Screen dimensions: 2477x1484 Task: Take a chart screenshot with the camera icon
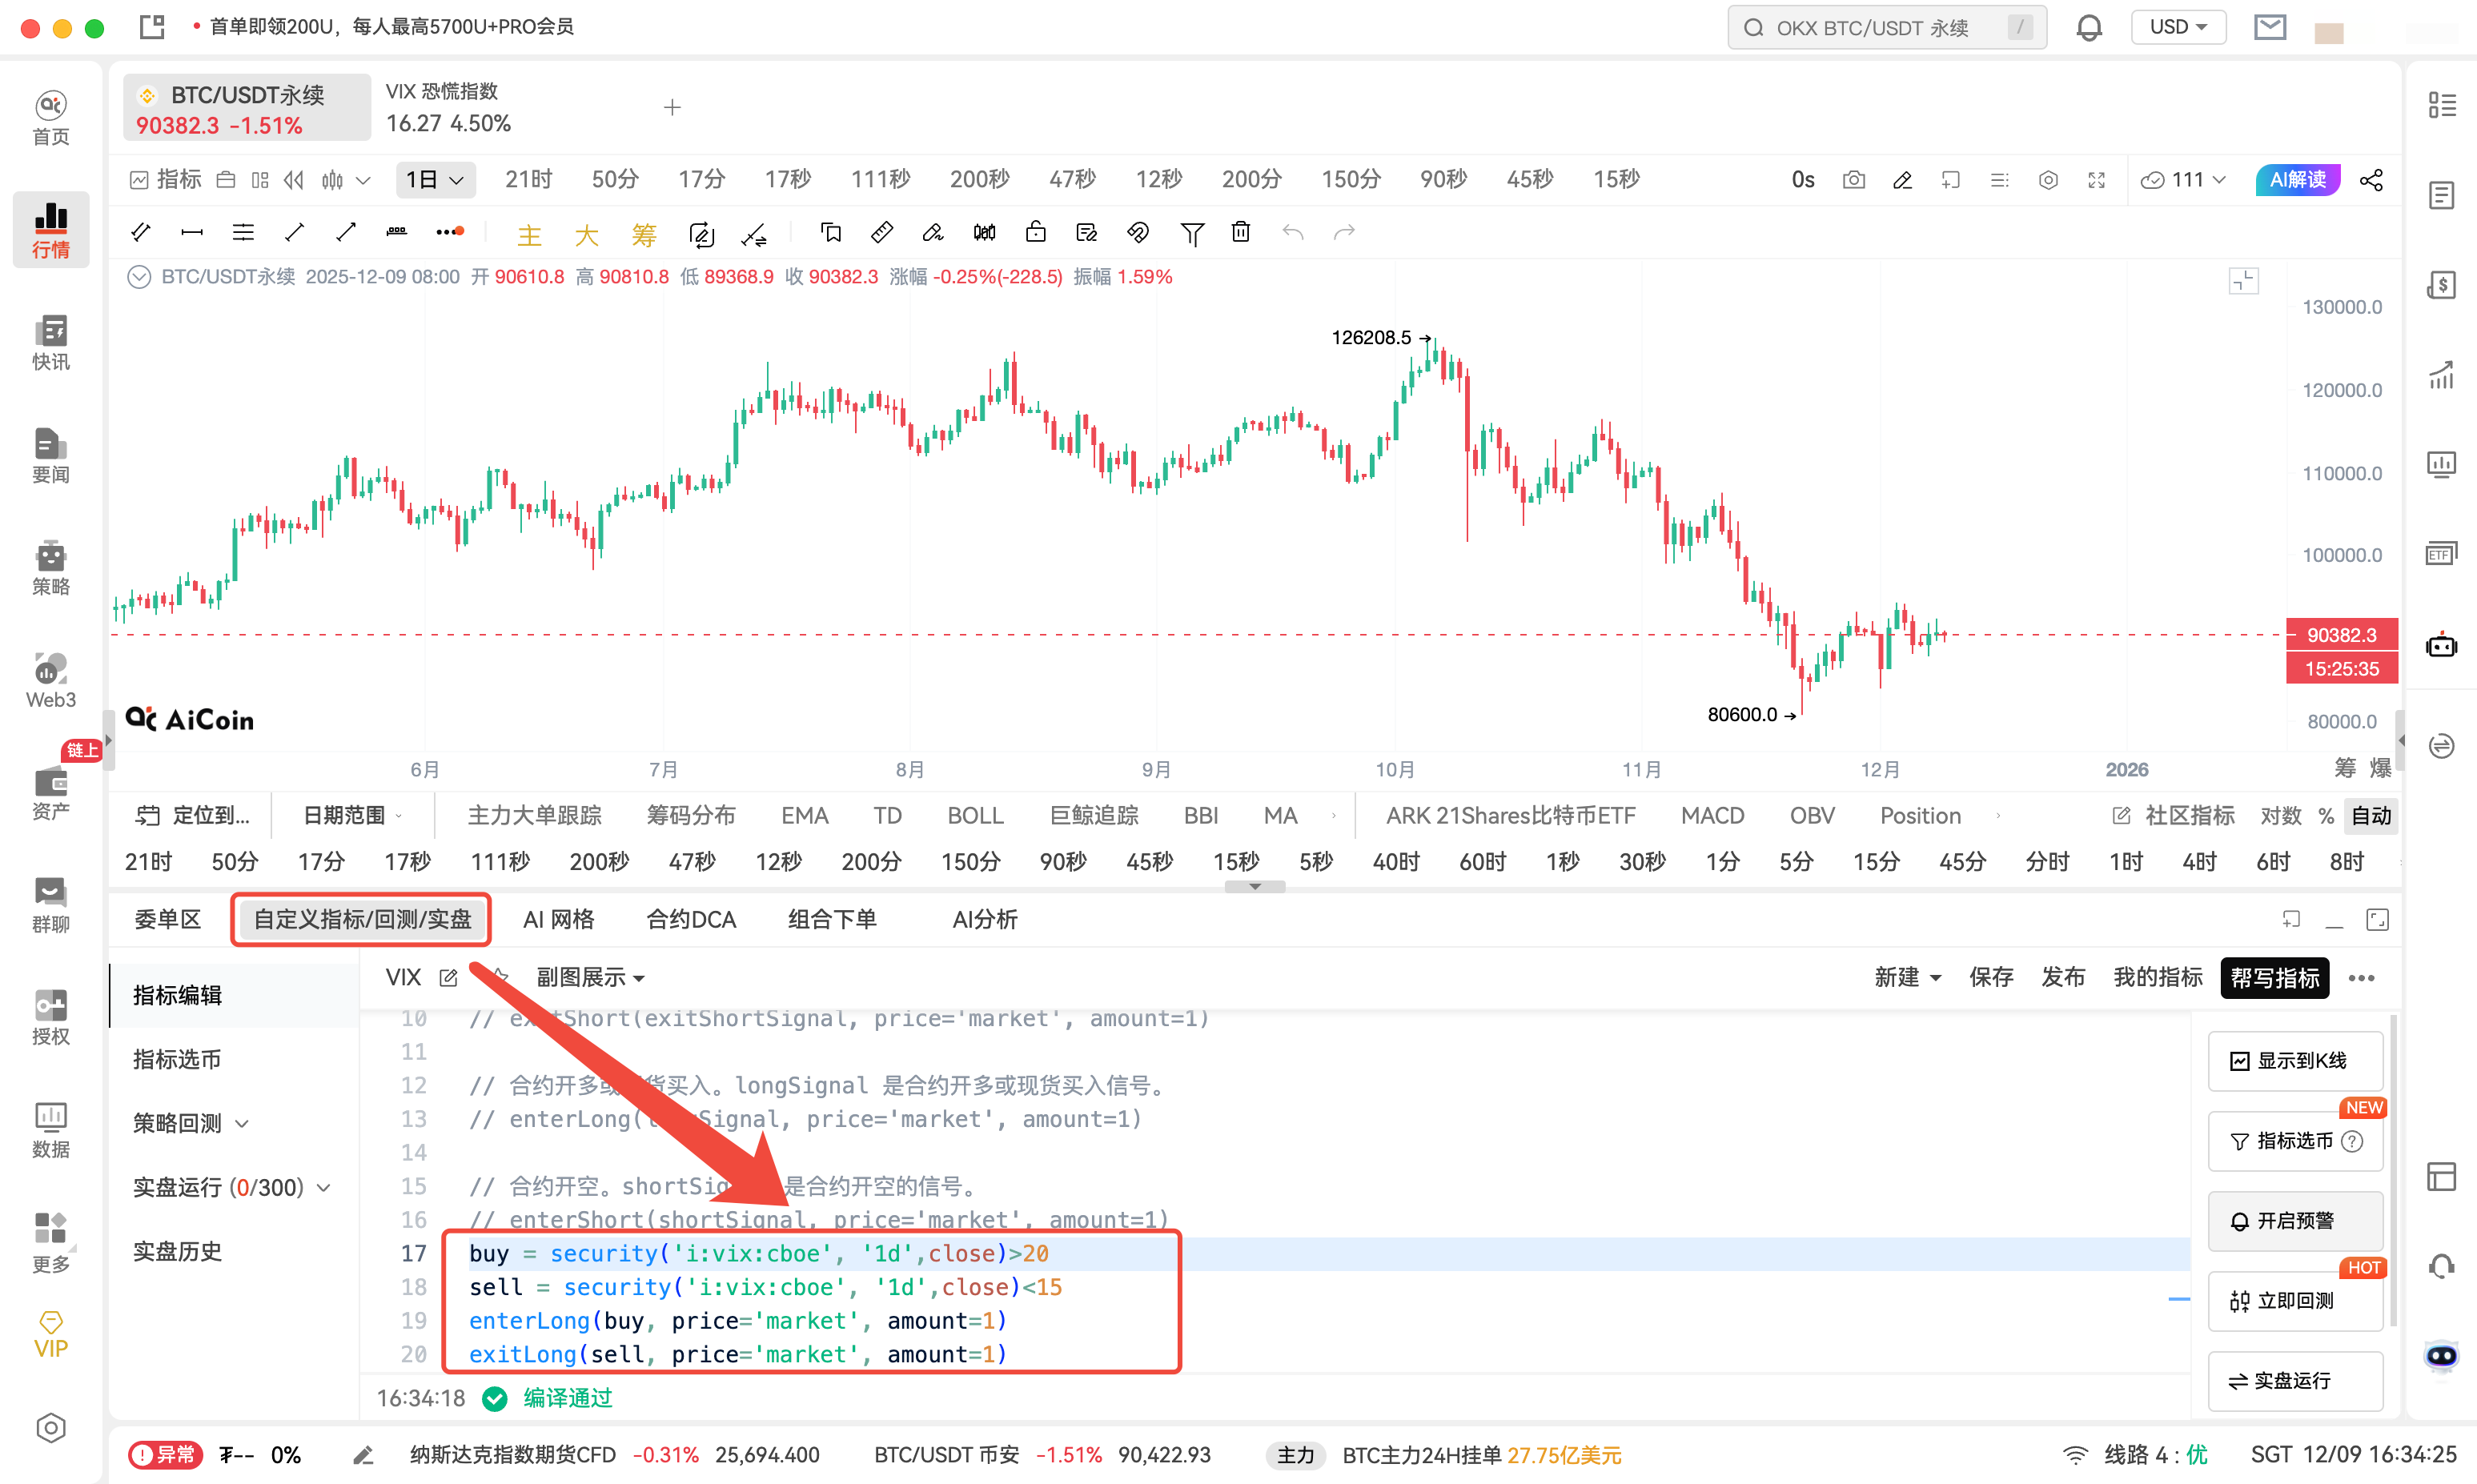point(1853,179)
